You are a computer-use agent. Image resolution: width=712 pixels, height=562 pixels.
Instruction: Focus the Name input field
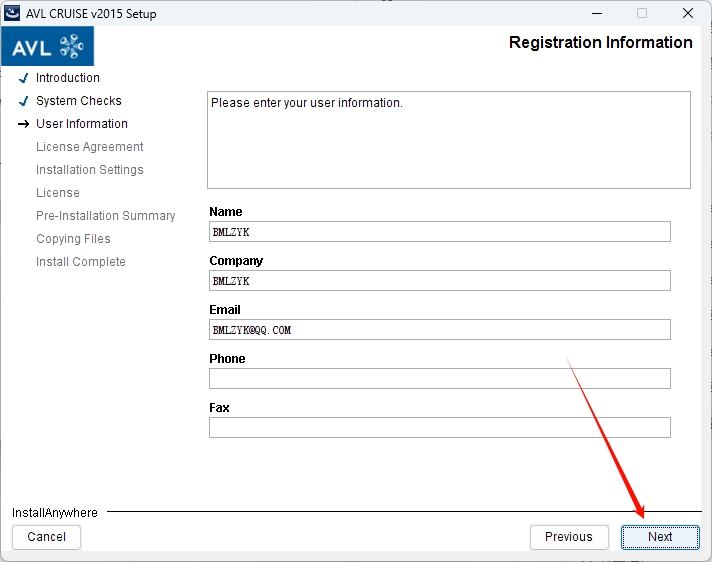pyautogui.click(x=439, y=232)
